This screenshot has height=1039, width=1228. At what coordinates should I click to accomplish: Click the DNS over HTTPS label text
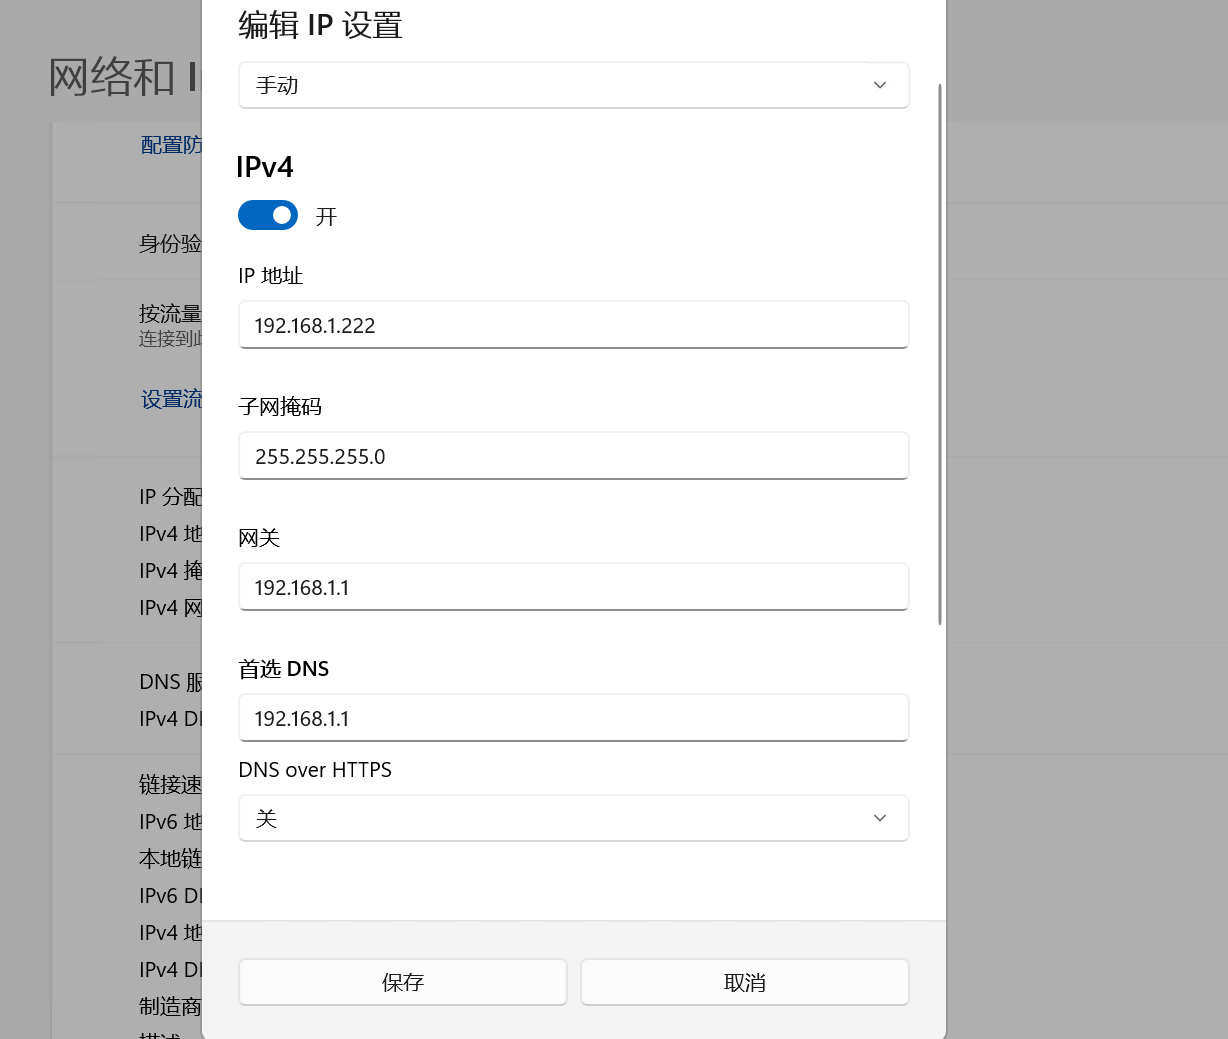click(x=315, y=770)
